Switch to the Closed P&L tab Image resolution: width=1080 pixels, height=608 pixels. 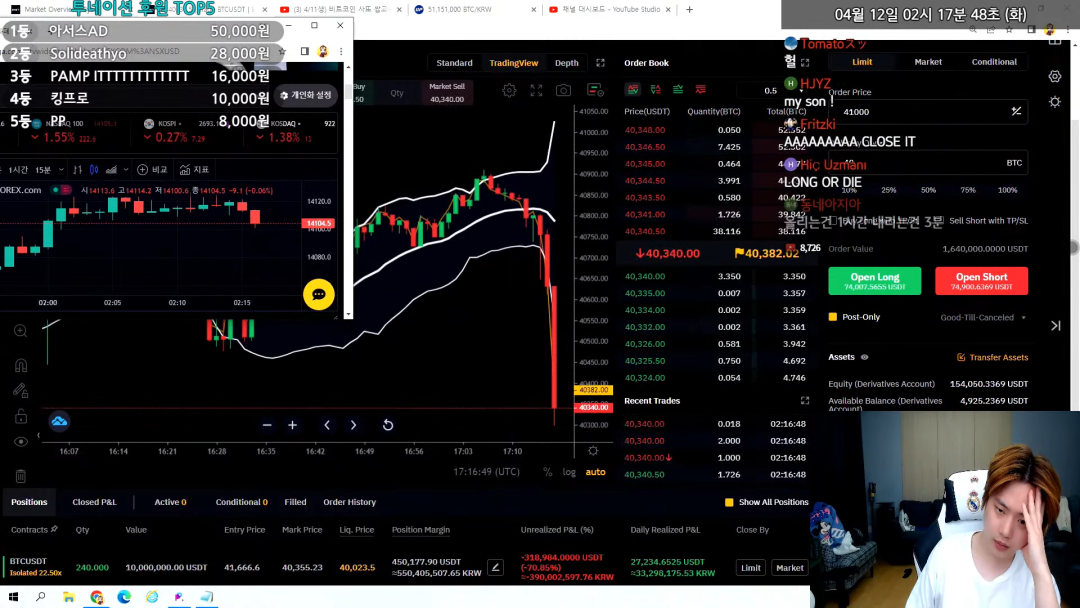tap(94, 502)
